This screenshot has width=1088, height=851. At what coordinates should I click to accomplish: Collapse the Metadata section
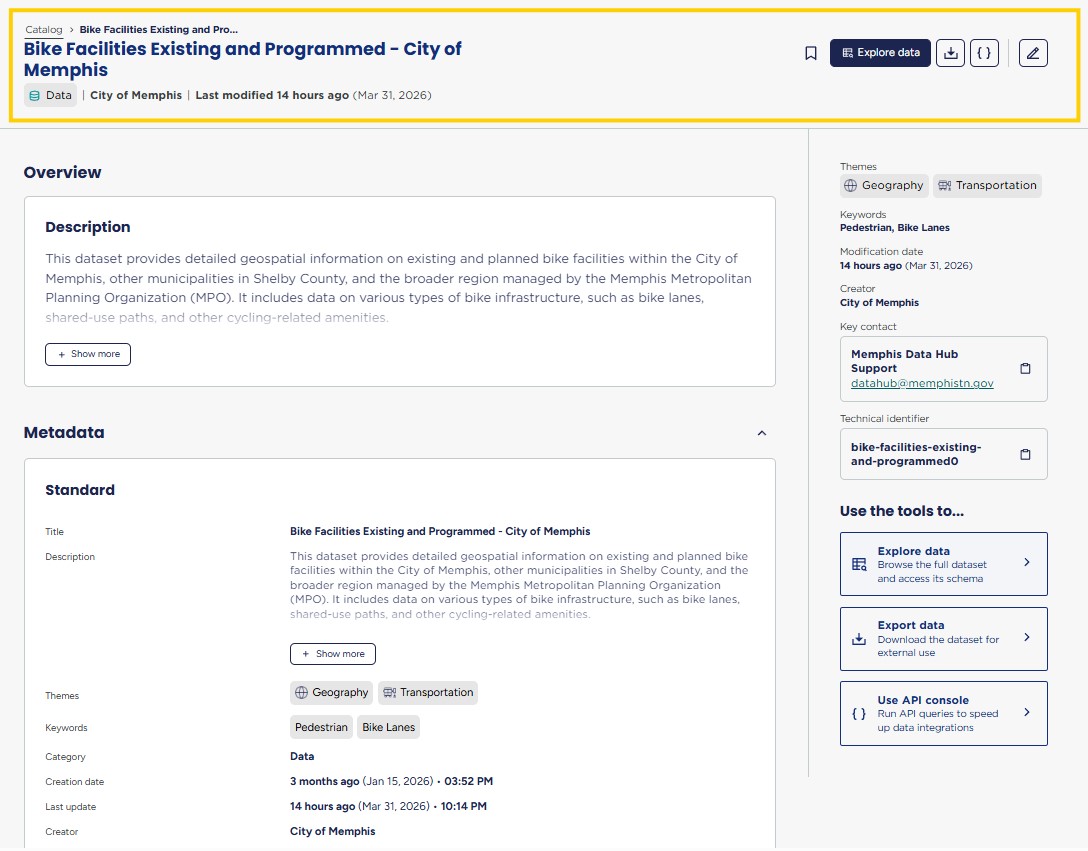click(762, 433)
